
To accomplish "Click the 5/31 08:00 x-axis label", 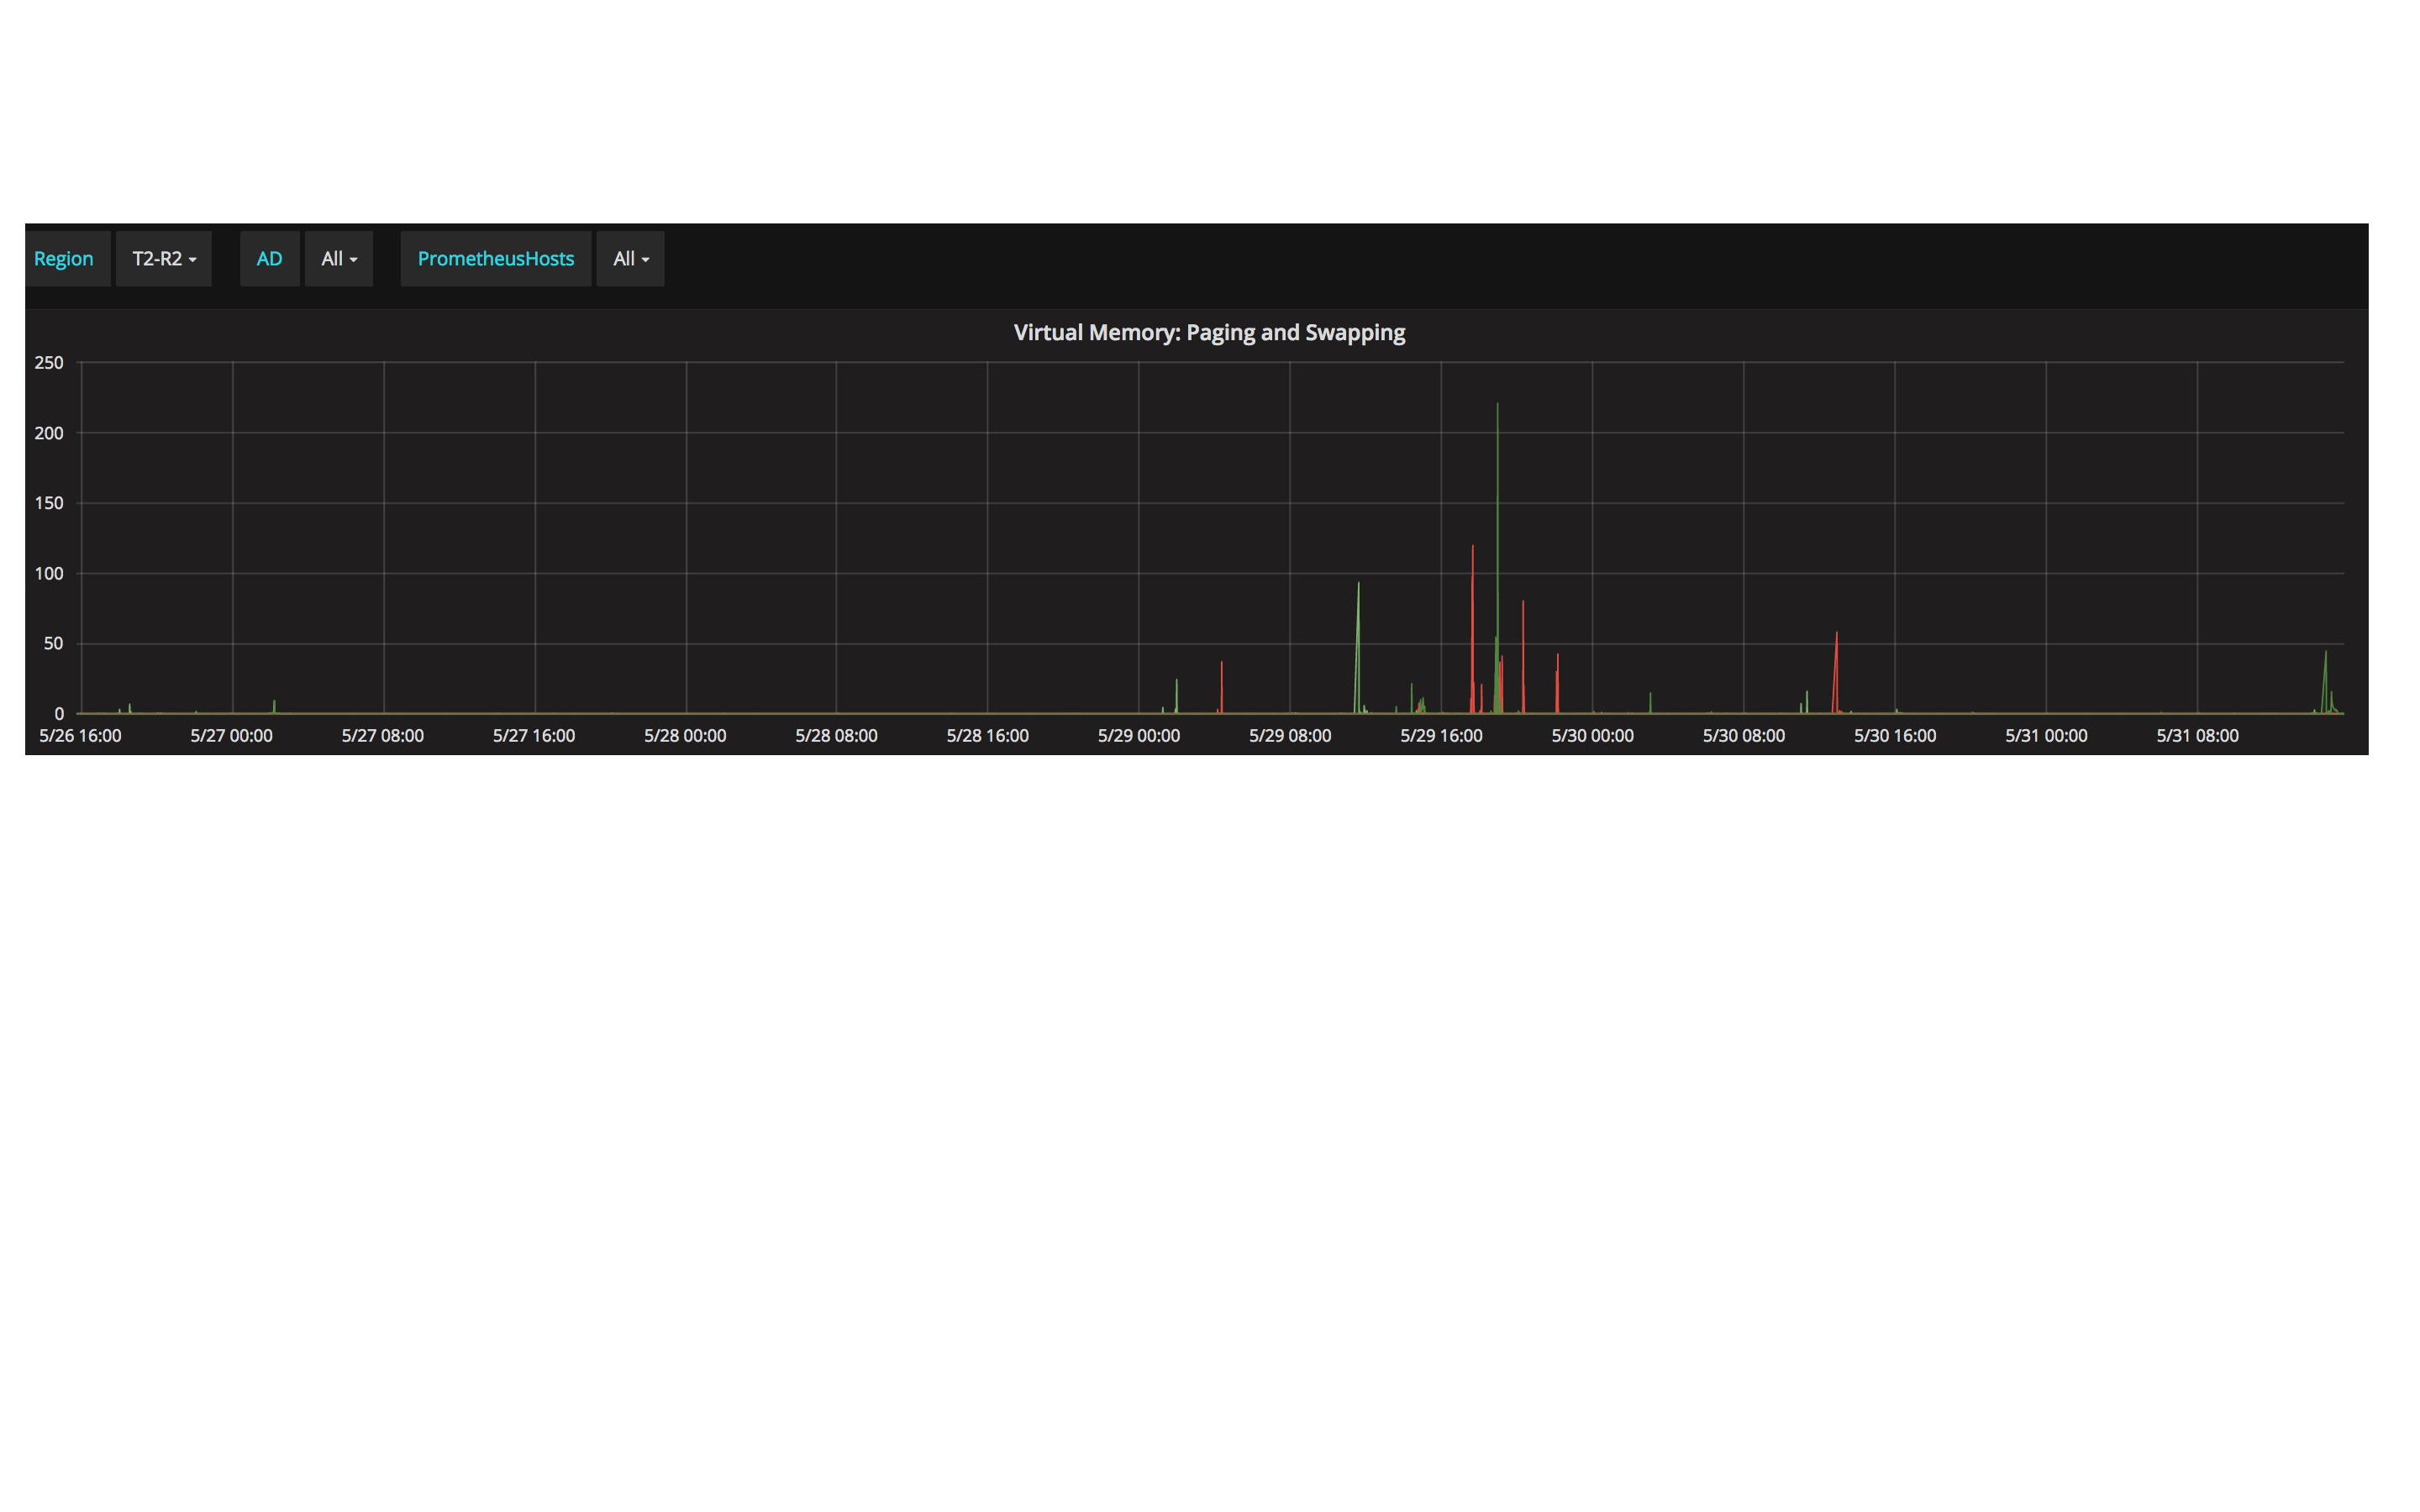I will [x=2197, y=736].
